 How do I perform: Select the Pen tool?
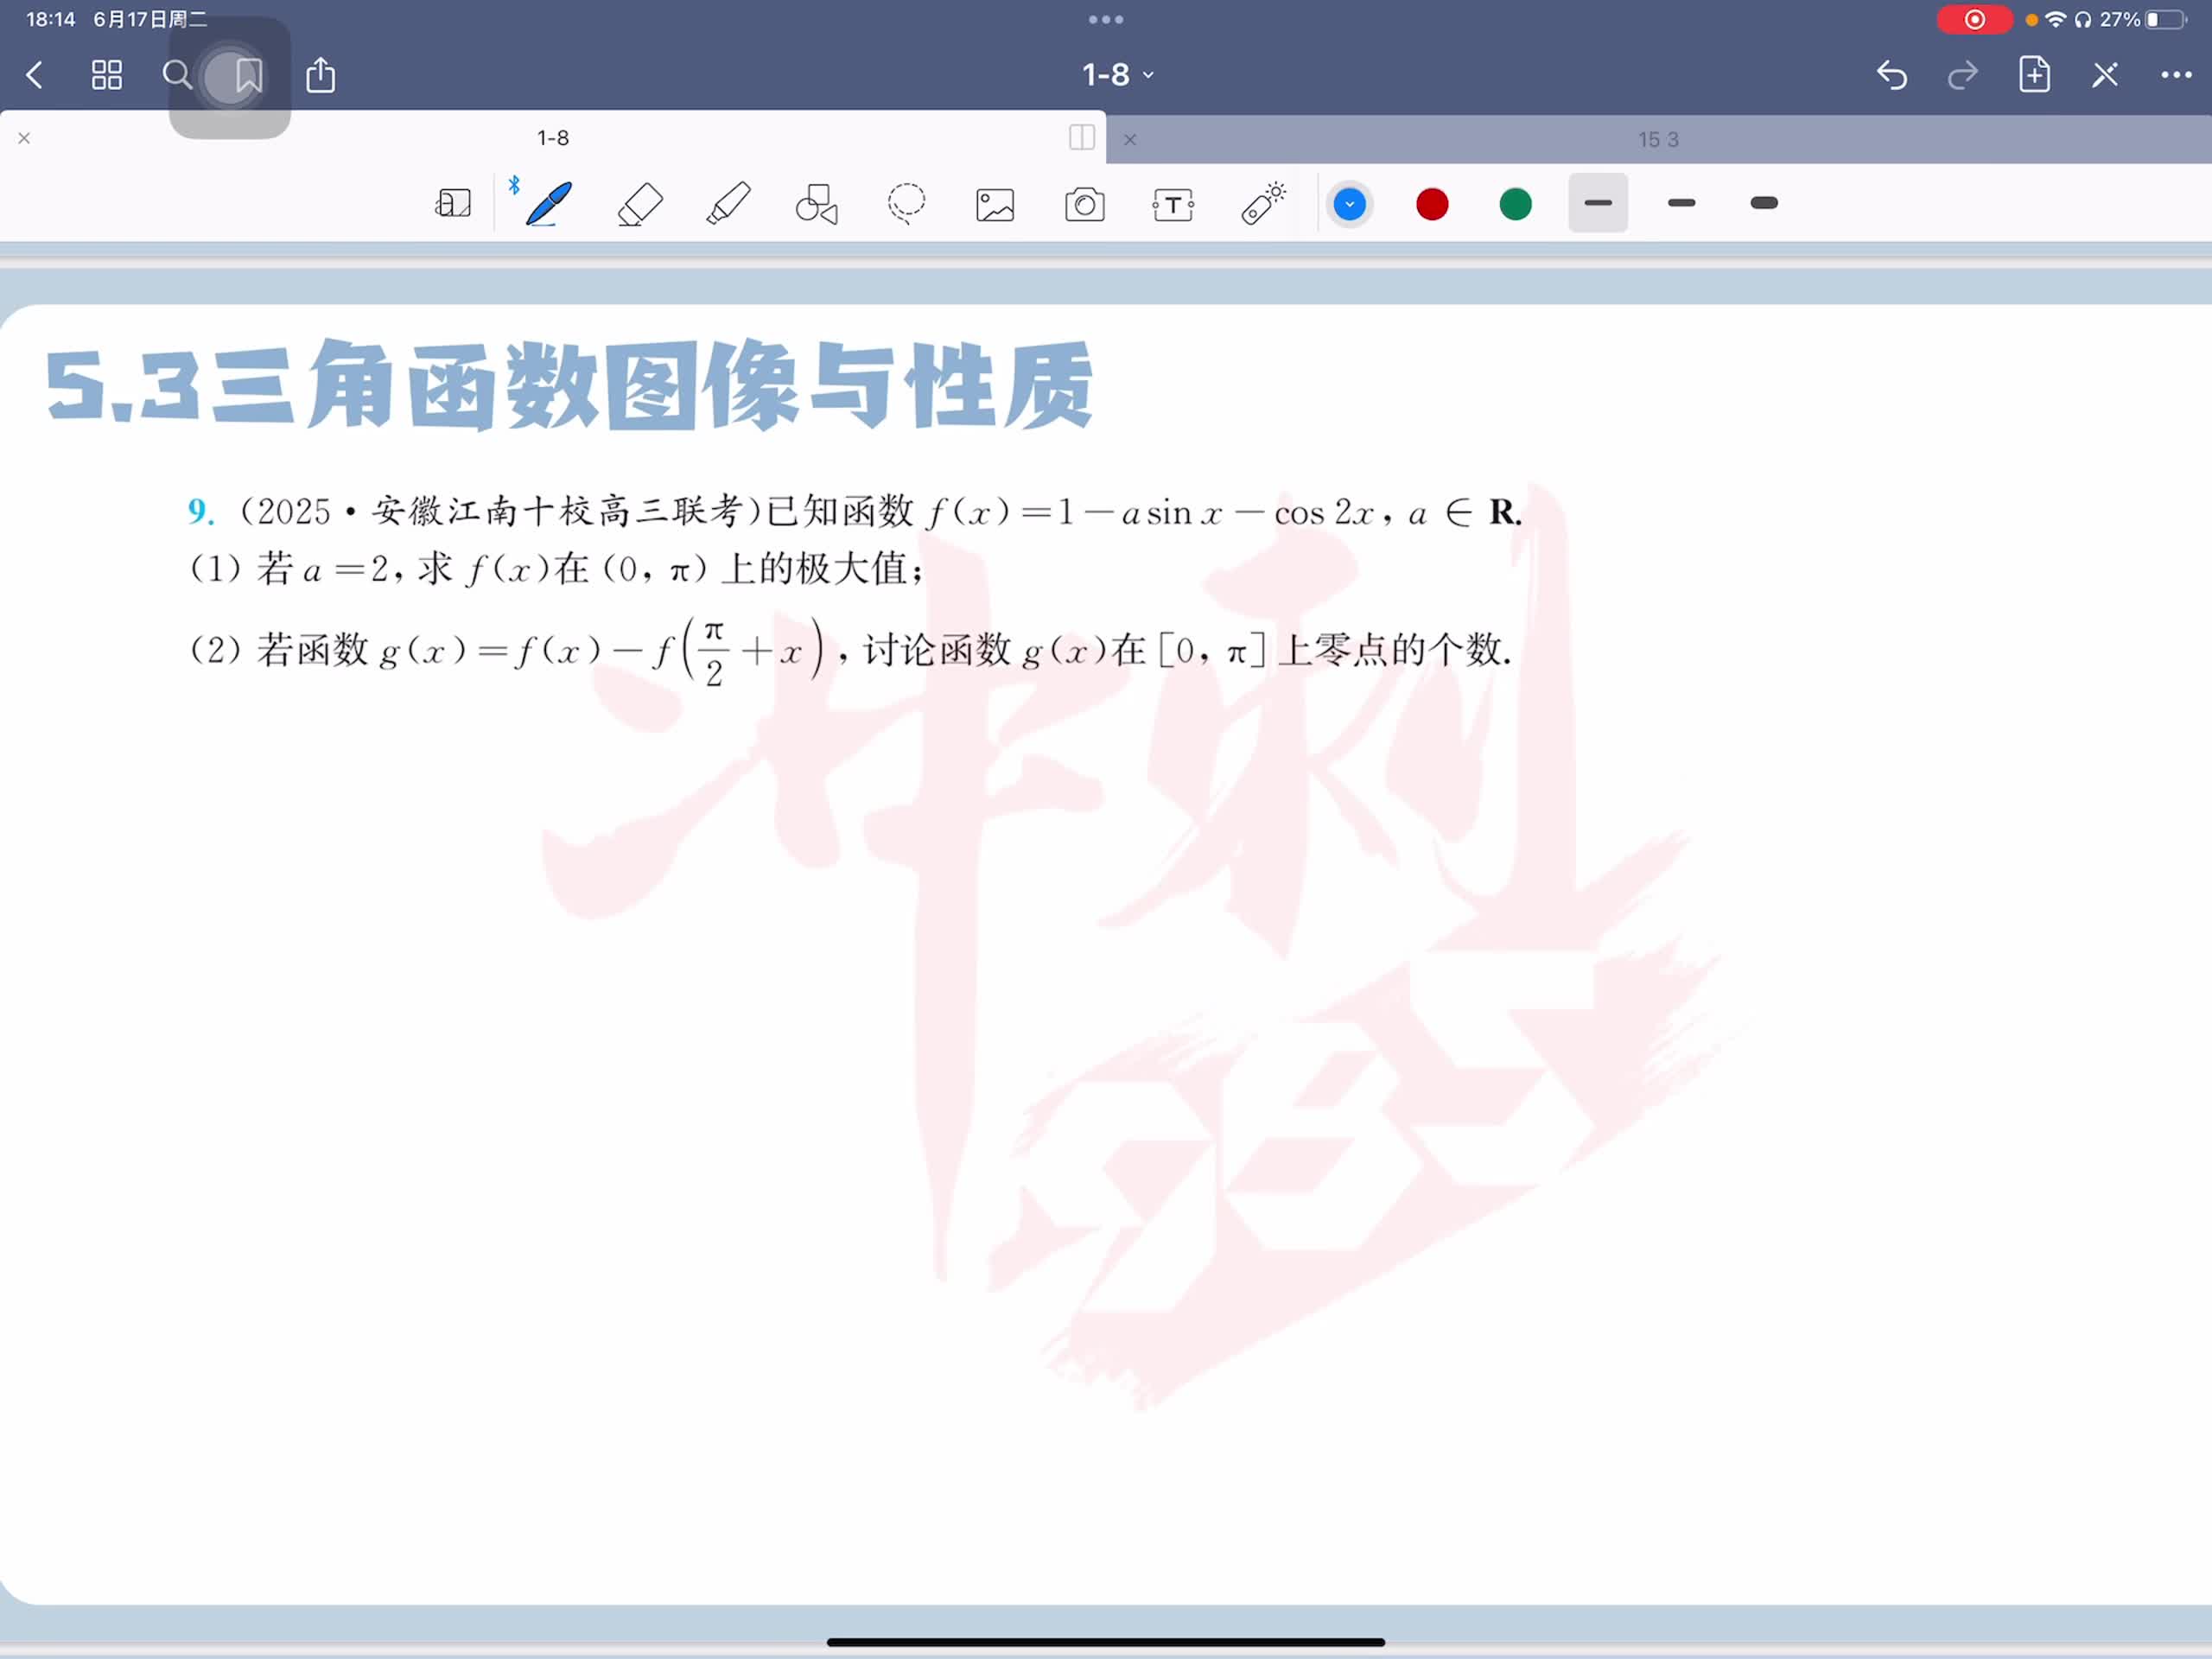tap(549, 204)
